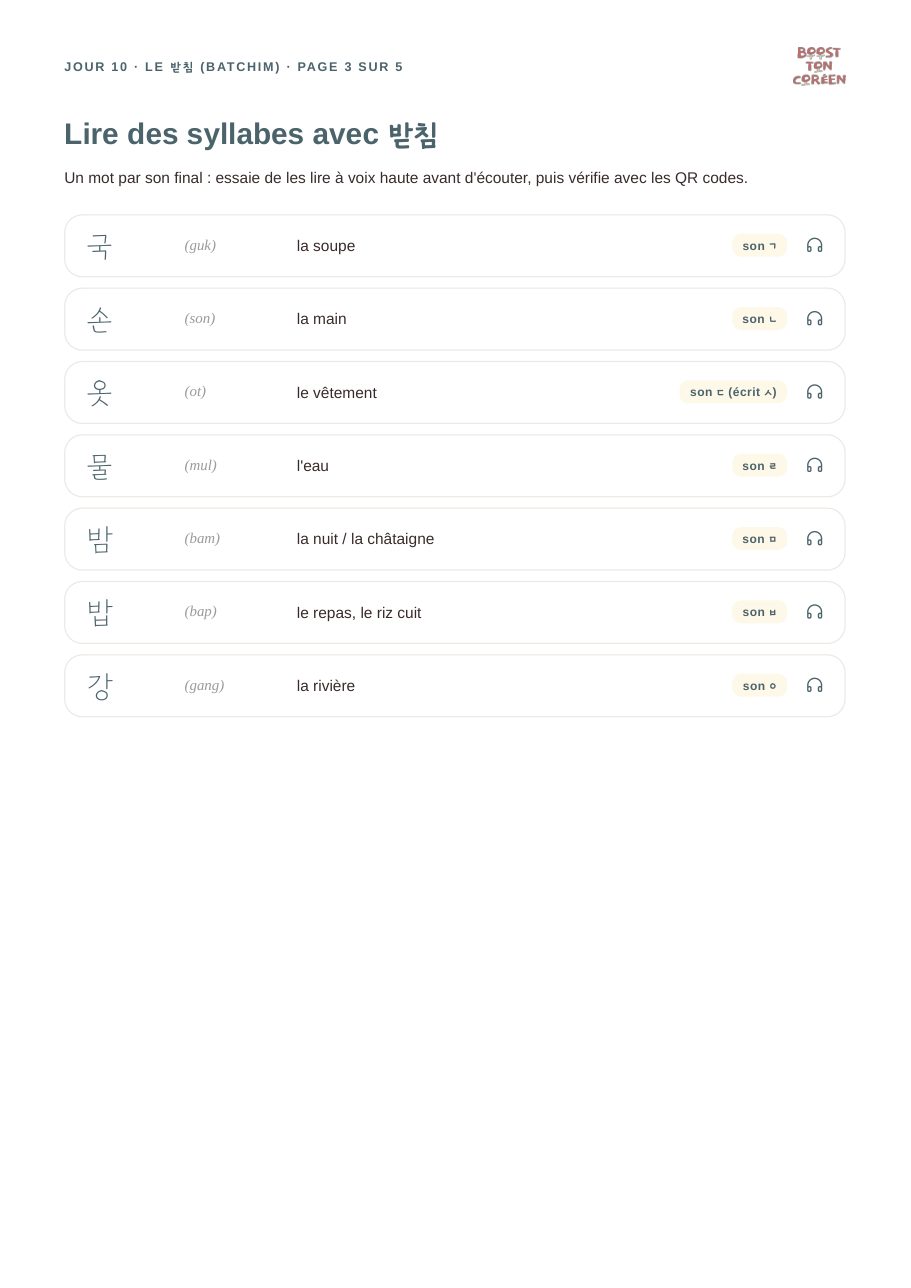
Task: Select the word 'la nuit / la châtaigne'
Action: [x=365, y=539]
